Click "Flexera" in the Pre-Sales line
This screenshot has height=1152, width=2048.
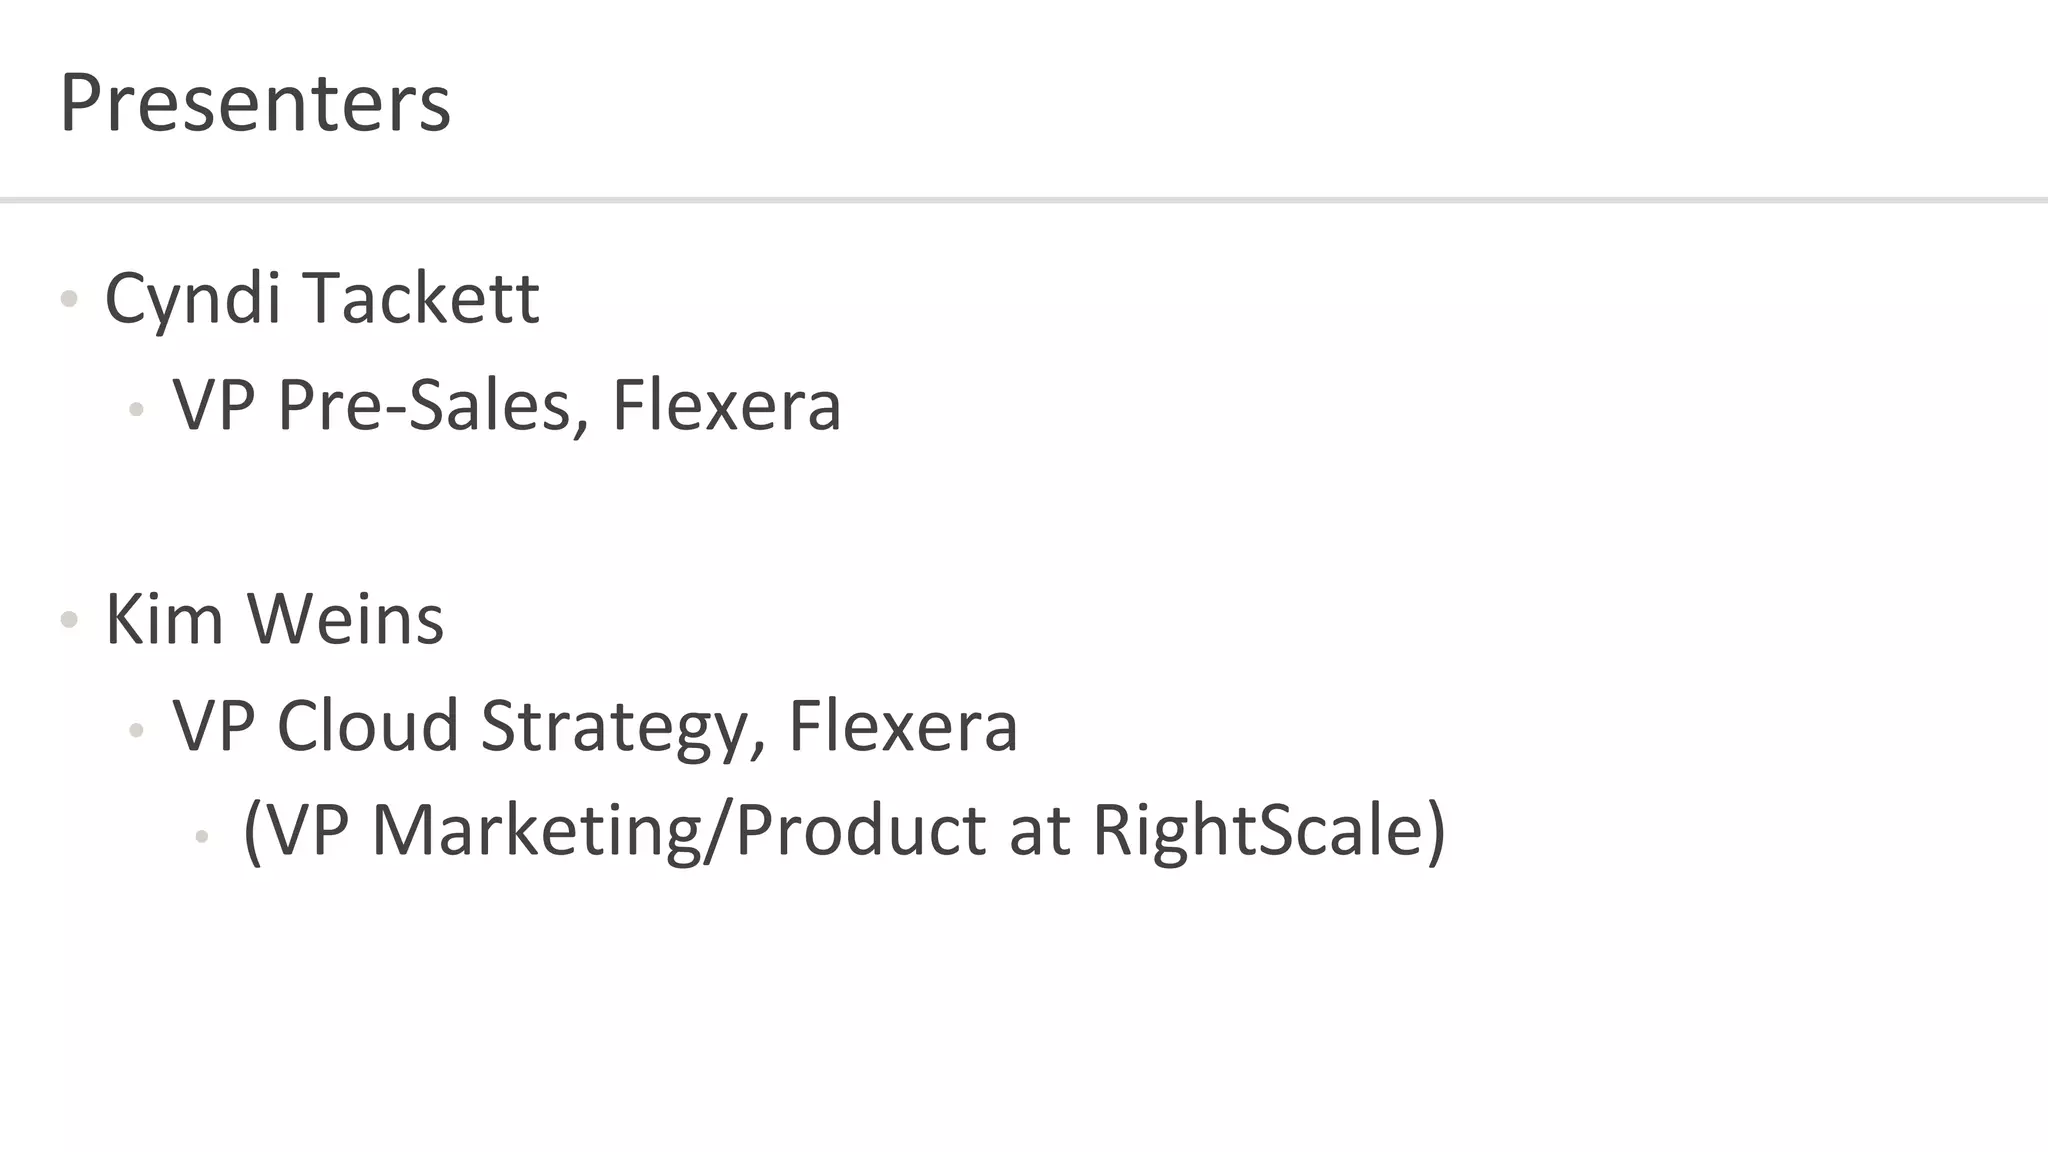(x=726, y=406)
